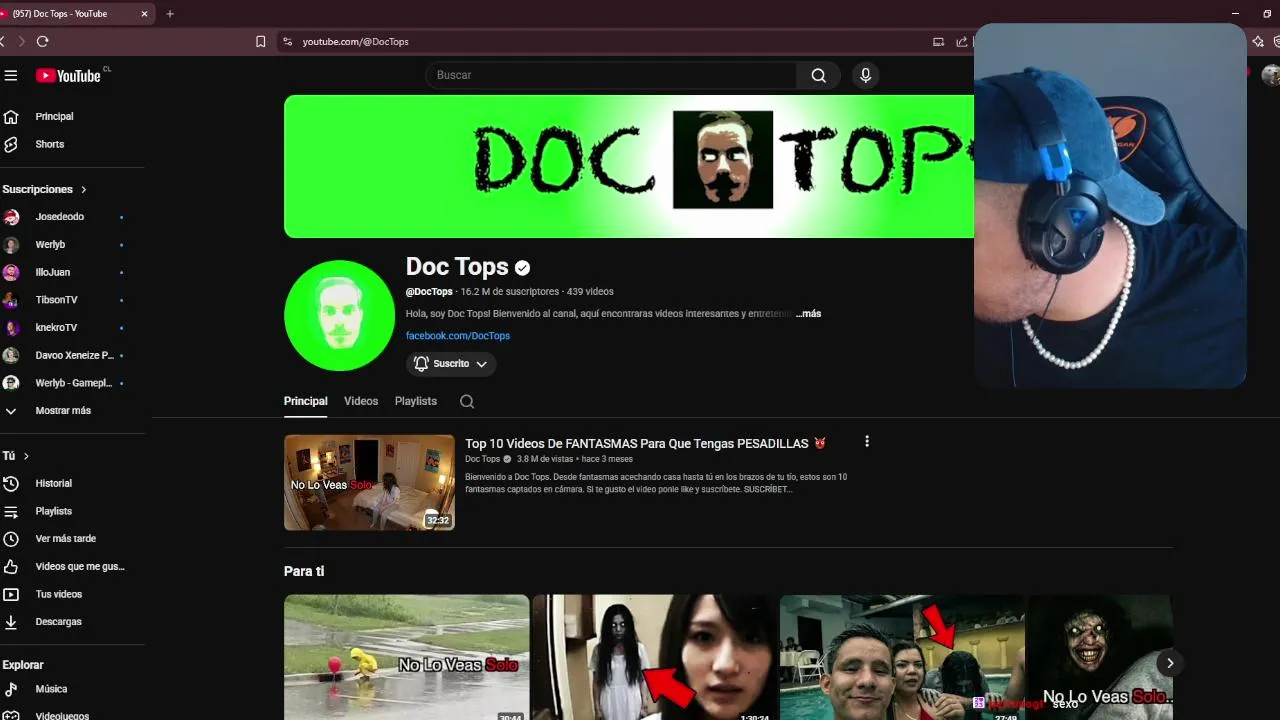Open browser screen cast icon
Image resolution: width=1280 pixels, height=720 pixels.
tap(938, 42)
